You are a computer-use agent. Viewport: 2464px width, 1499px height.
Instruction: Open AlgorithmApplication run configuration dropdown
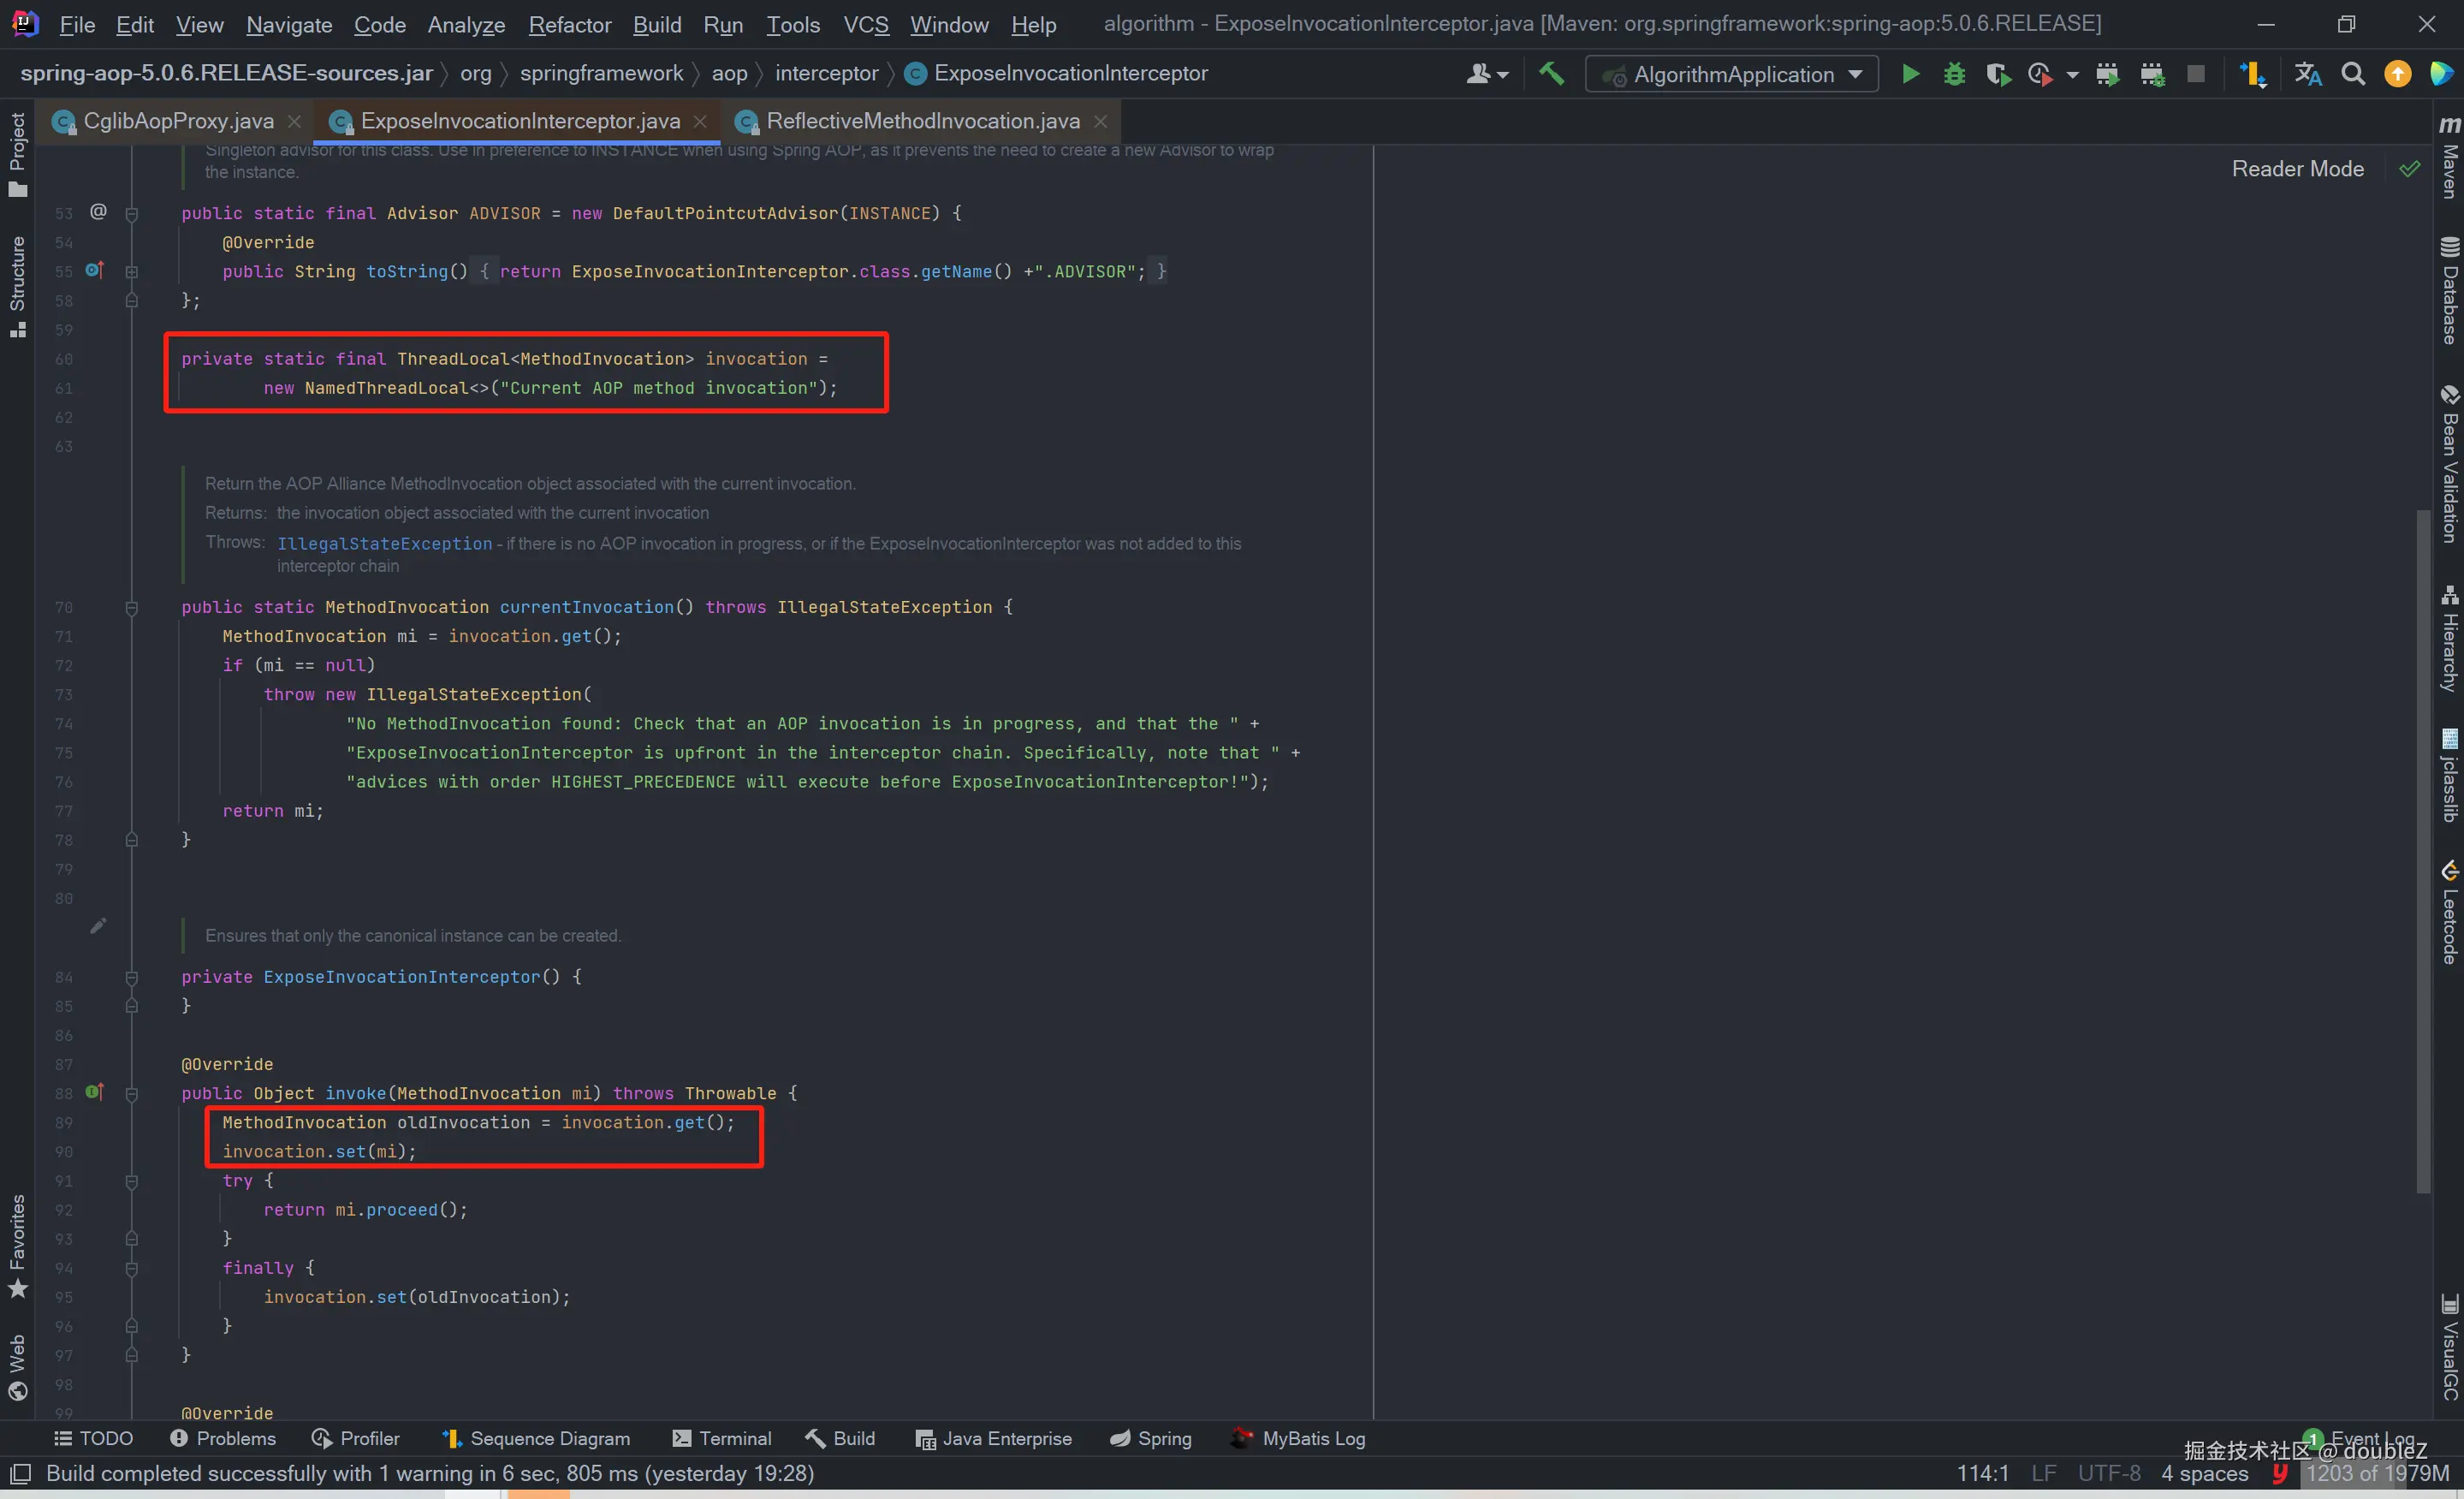point(1733,75)
